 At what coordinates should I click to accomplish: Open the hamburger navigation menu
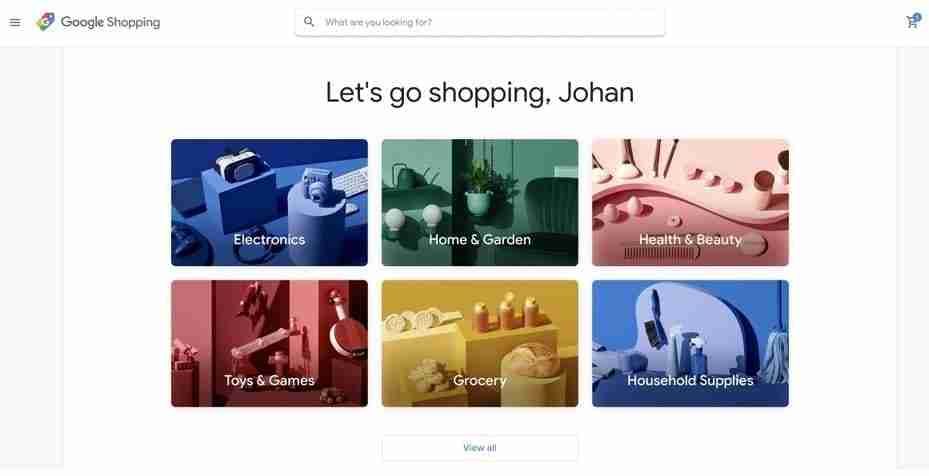point(15,23)
